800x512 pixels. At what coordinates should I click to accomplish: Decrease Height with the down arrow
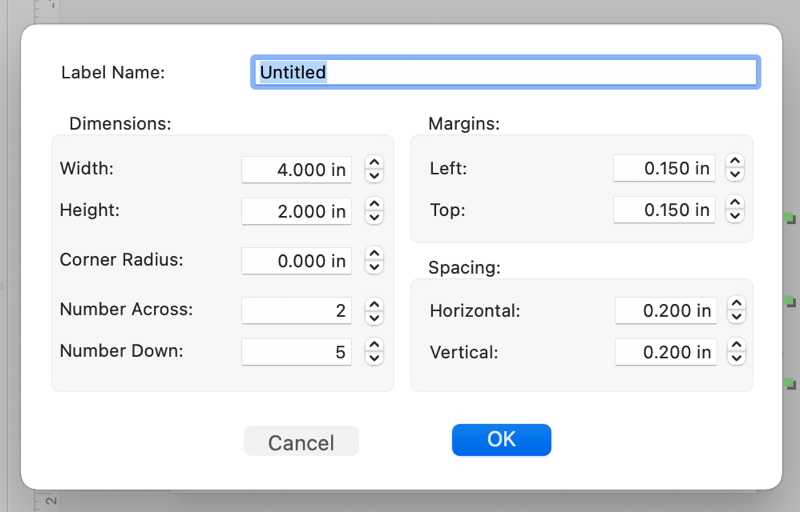point(374,218)
